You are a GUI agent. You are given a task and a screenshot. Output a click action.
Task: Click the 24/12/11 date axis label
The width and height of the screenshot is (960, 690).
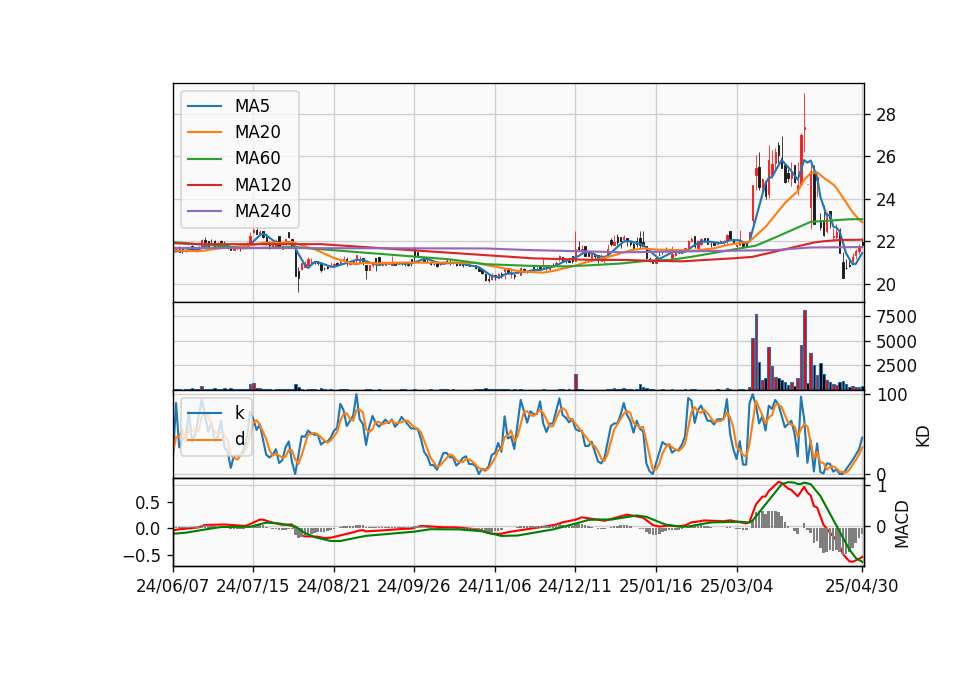[575, 586]
